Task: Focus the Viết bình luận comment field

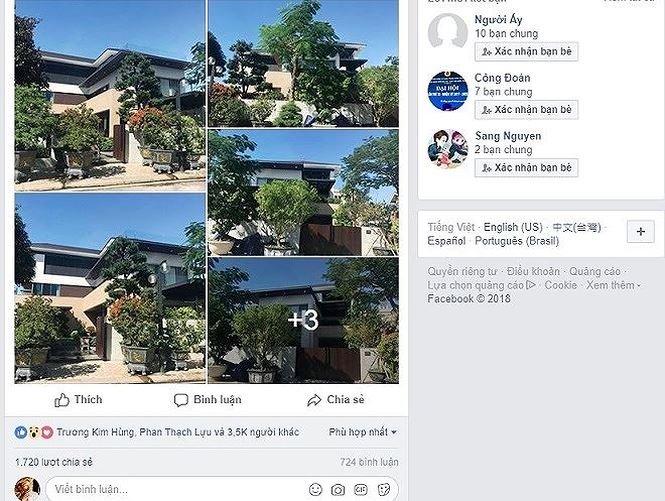Action: click(176, 490)
